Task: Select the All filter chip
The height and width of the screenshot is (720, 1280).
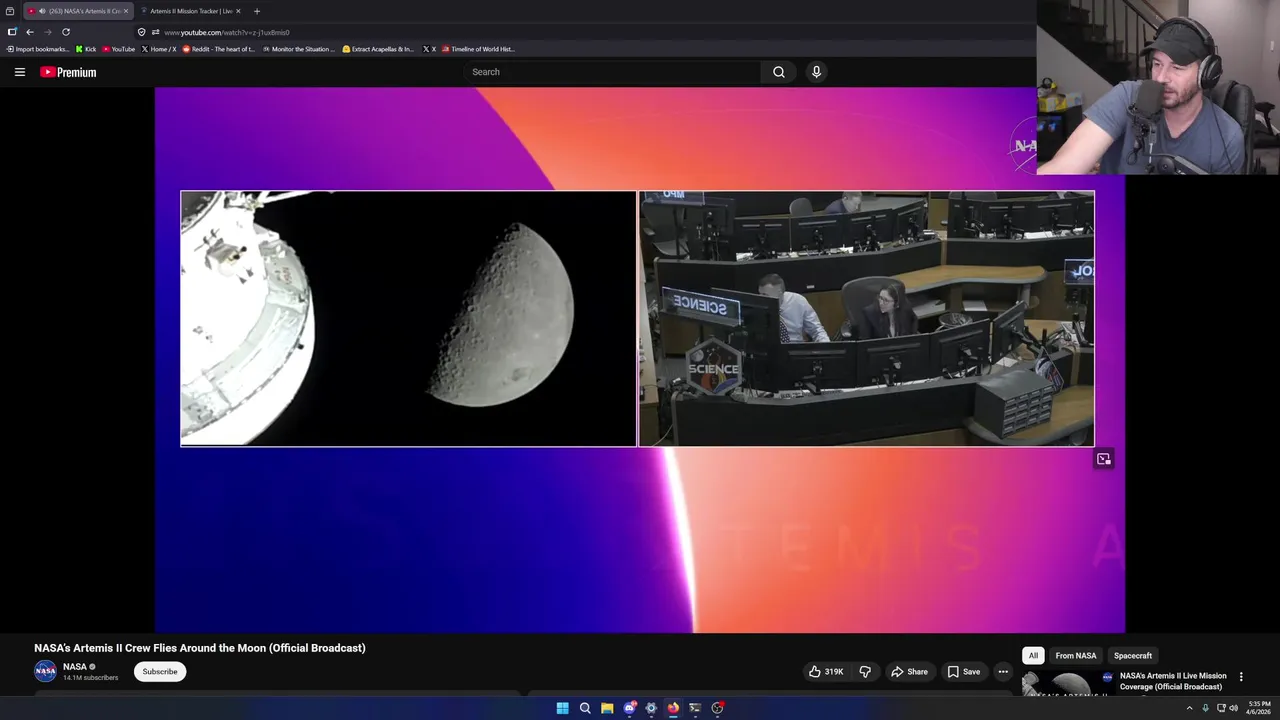Action: click(x=1033, y=656)
